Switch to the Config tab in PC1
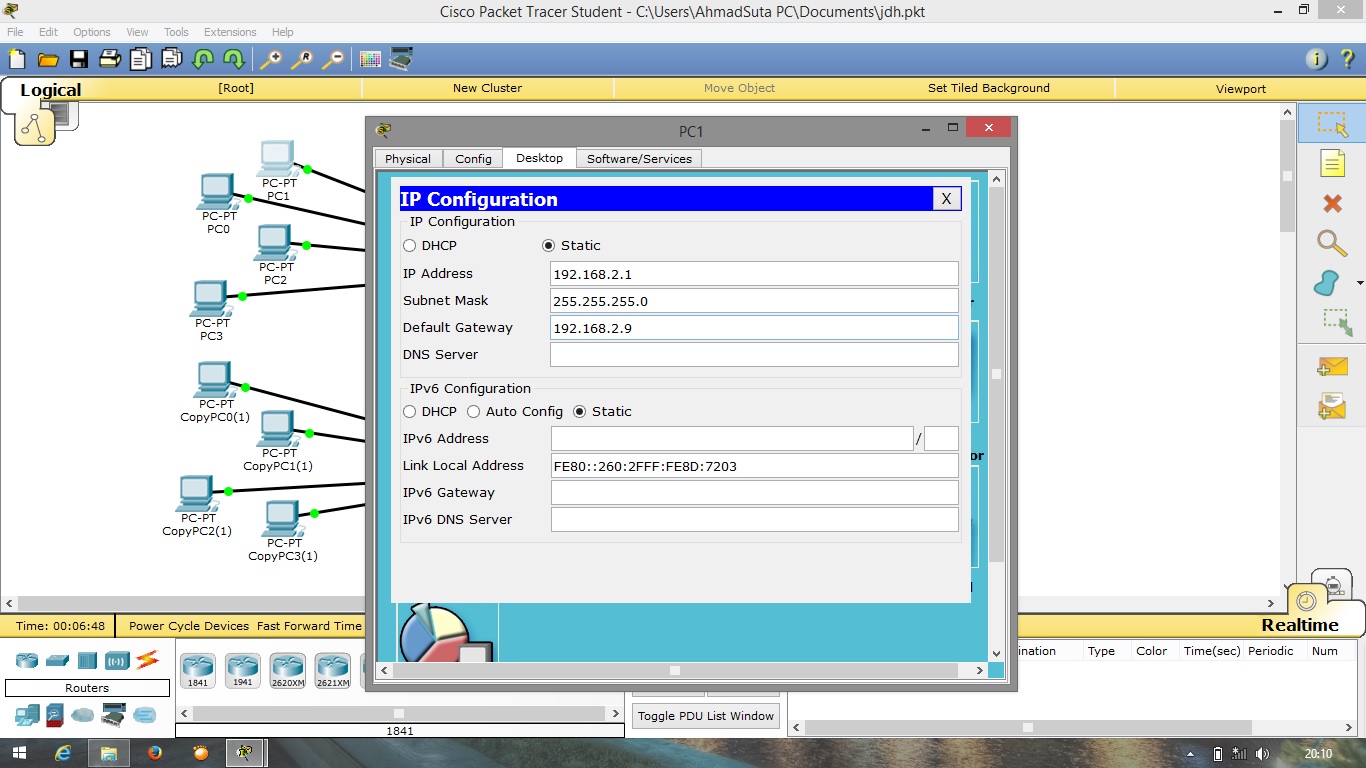Image resolution: width=1366 pixels, height=768 pixels. point(473,159)
